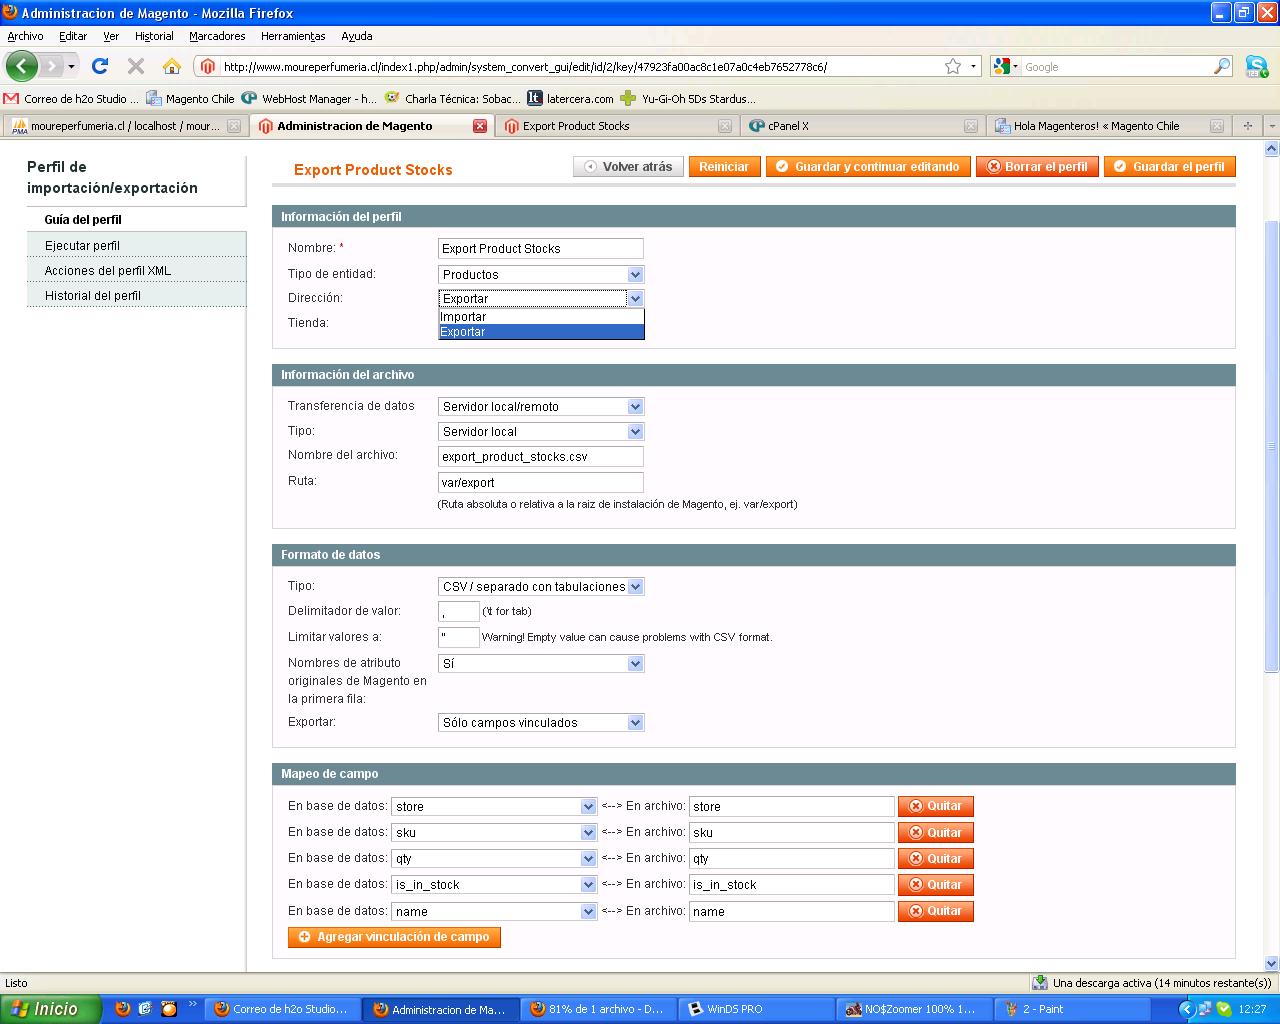Select Exportar option in Dirección list
1280x1024 pixels.
tap(541, 331)
